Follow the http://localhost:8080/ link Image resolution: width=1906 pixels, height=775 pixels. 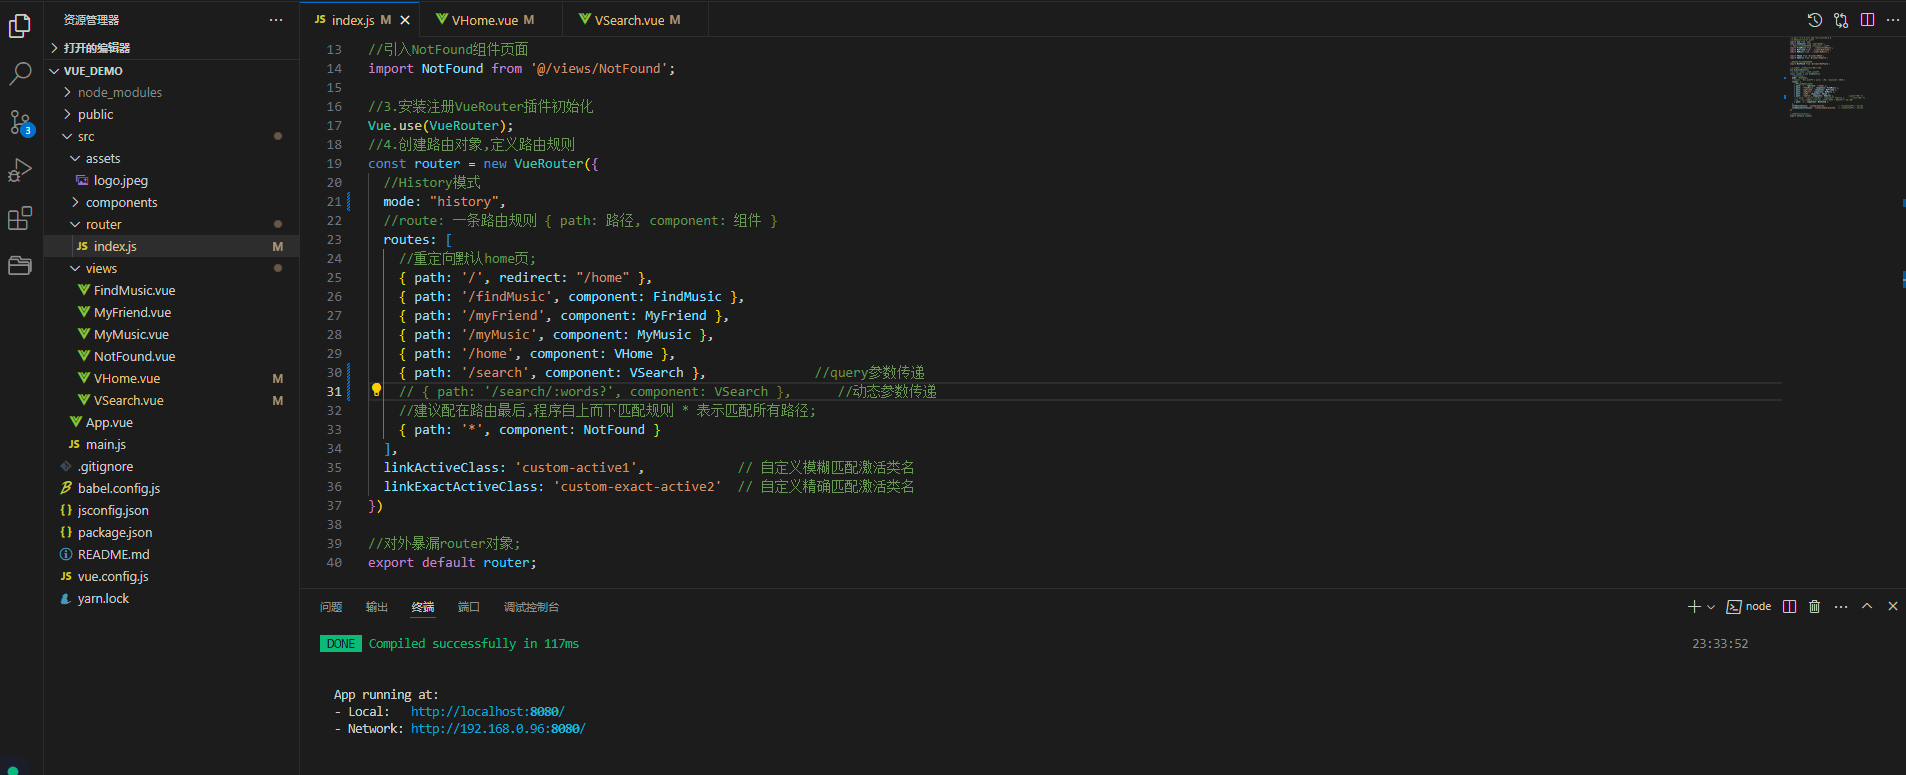[488, 712]
